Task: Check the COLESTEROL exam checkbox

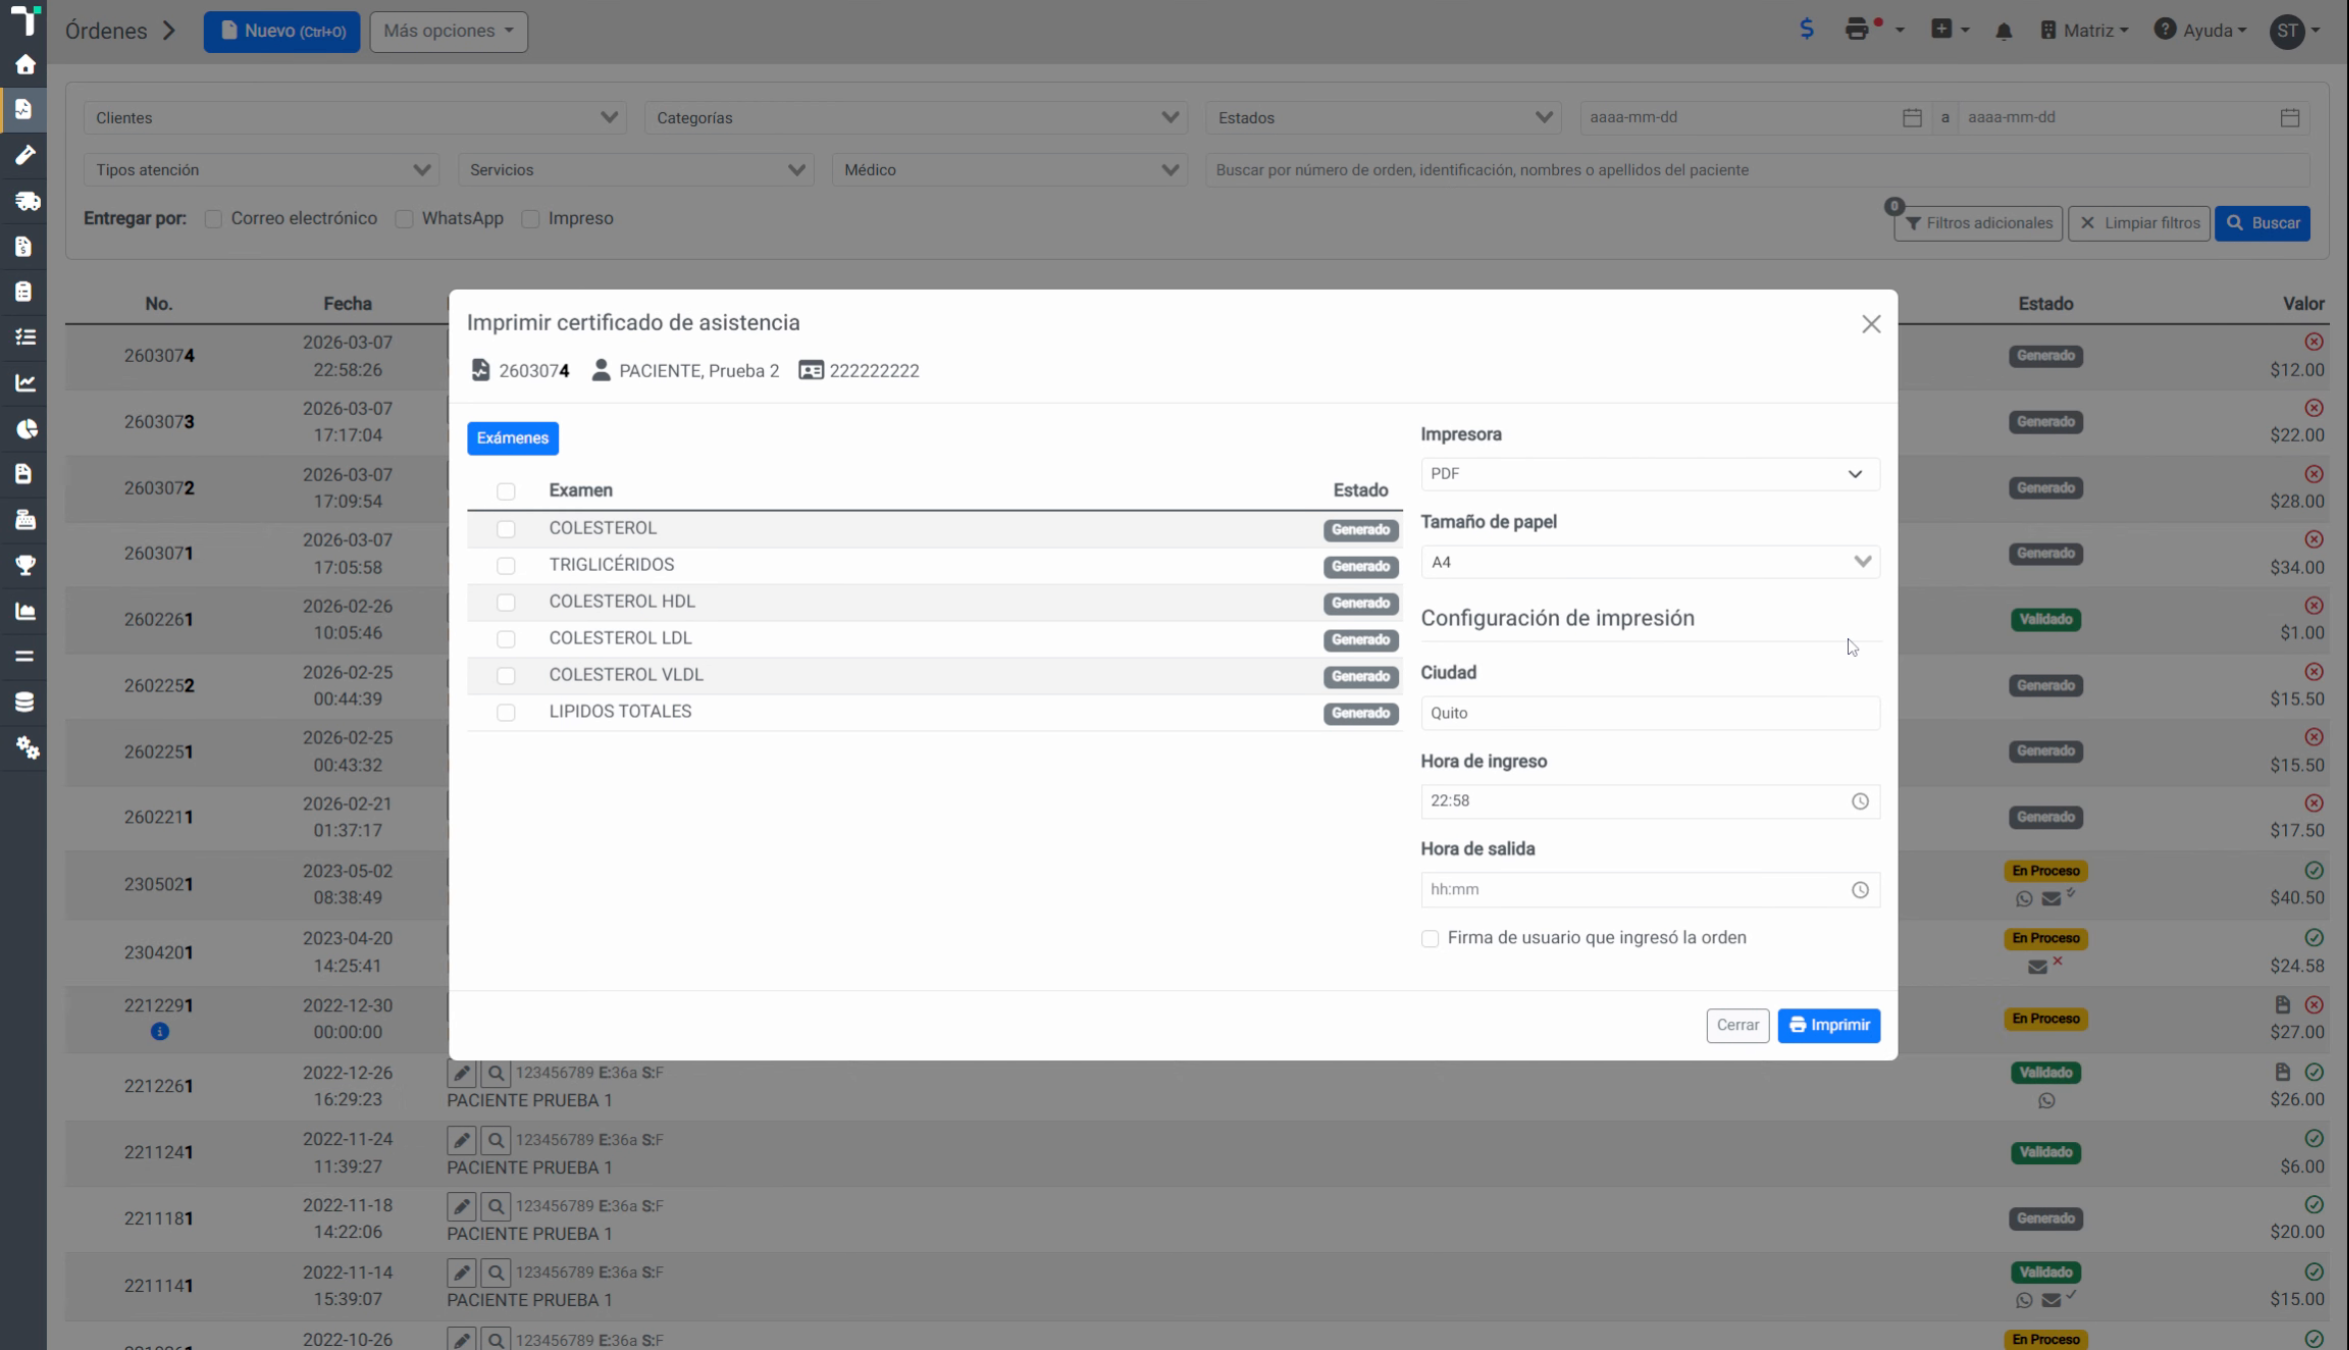Action: [506, 529]
